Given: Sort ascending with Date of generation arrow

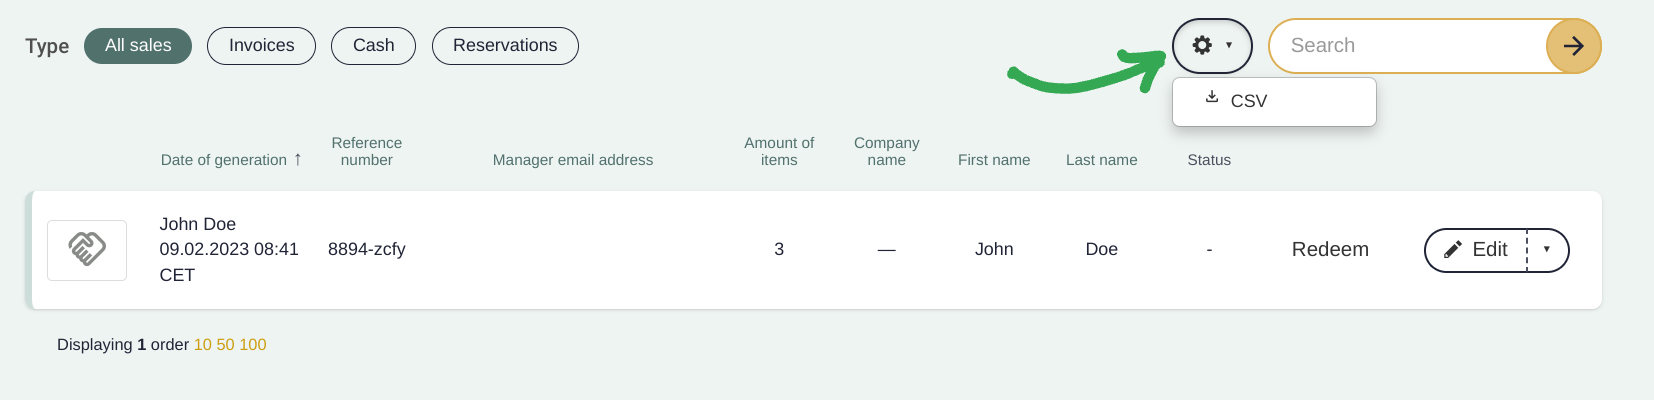Looking at the screenshot, I should 297,159.
